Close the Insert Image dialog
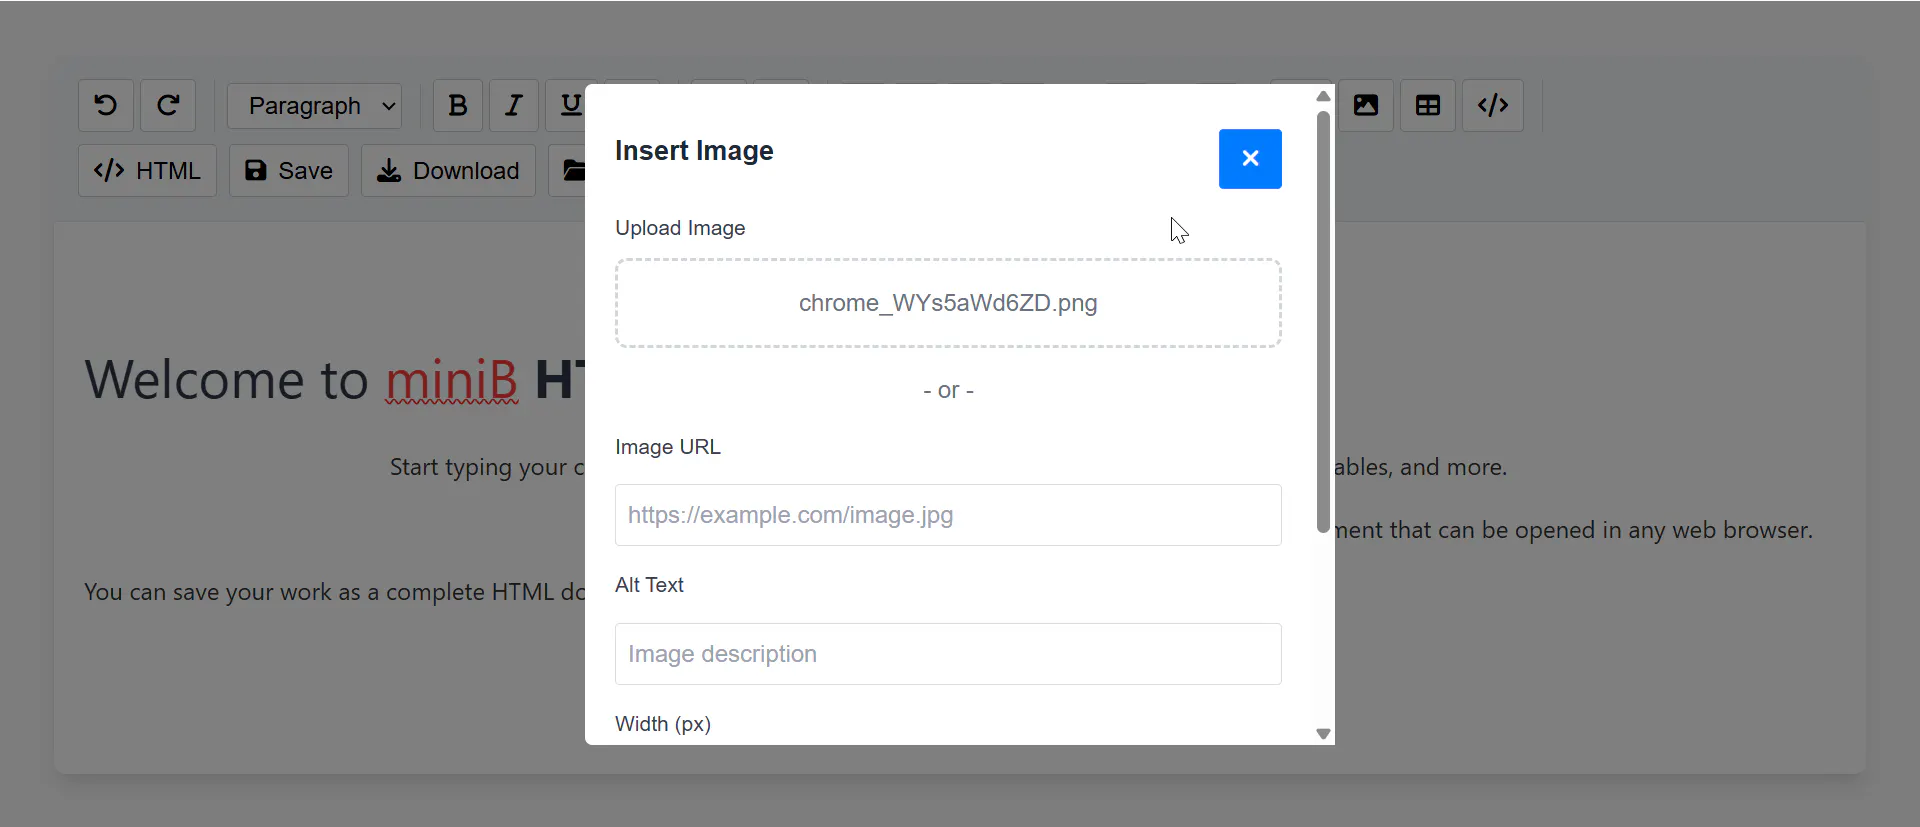Viewport: 1920px width, 827px height. coord(1250,159)
